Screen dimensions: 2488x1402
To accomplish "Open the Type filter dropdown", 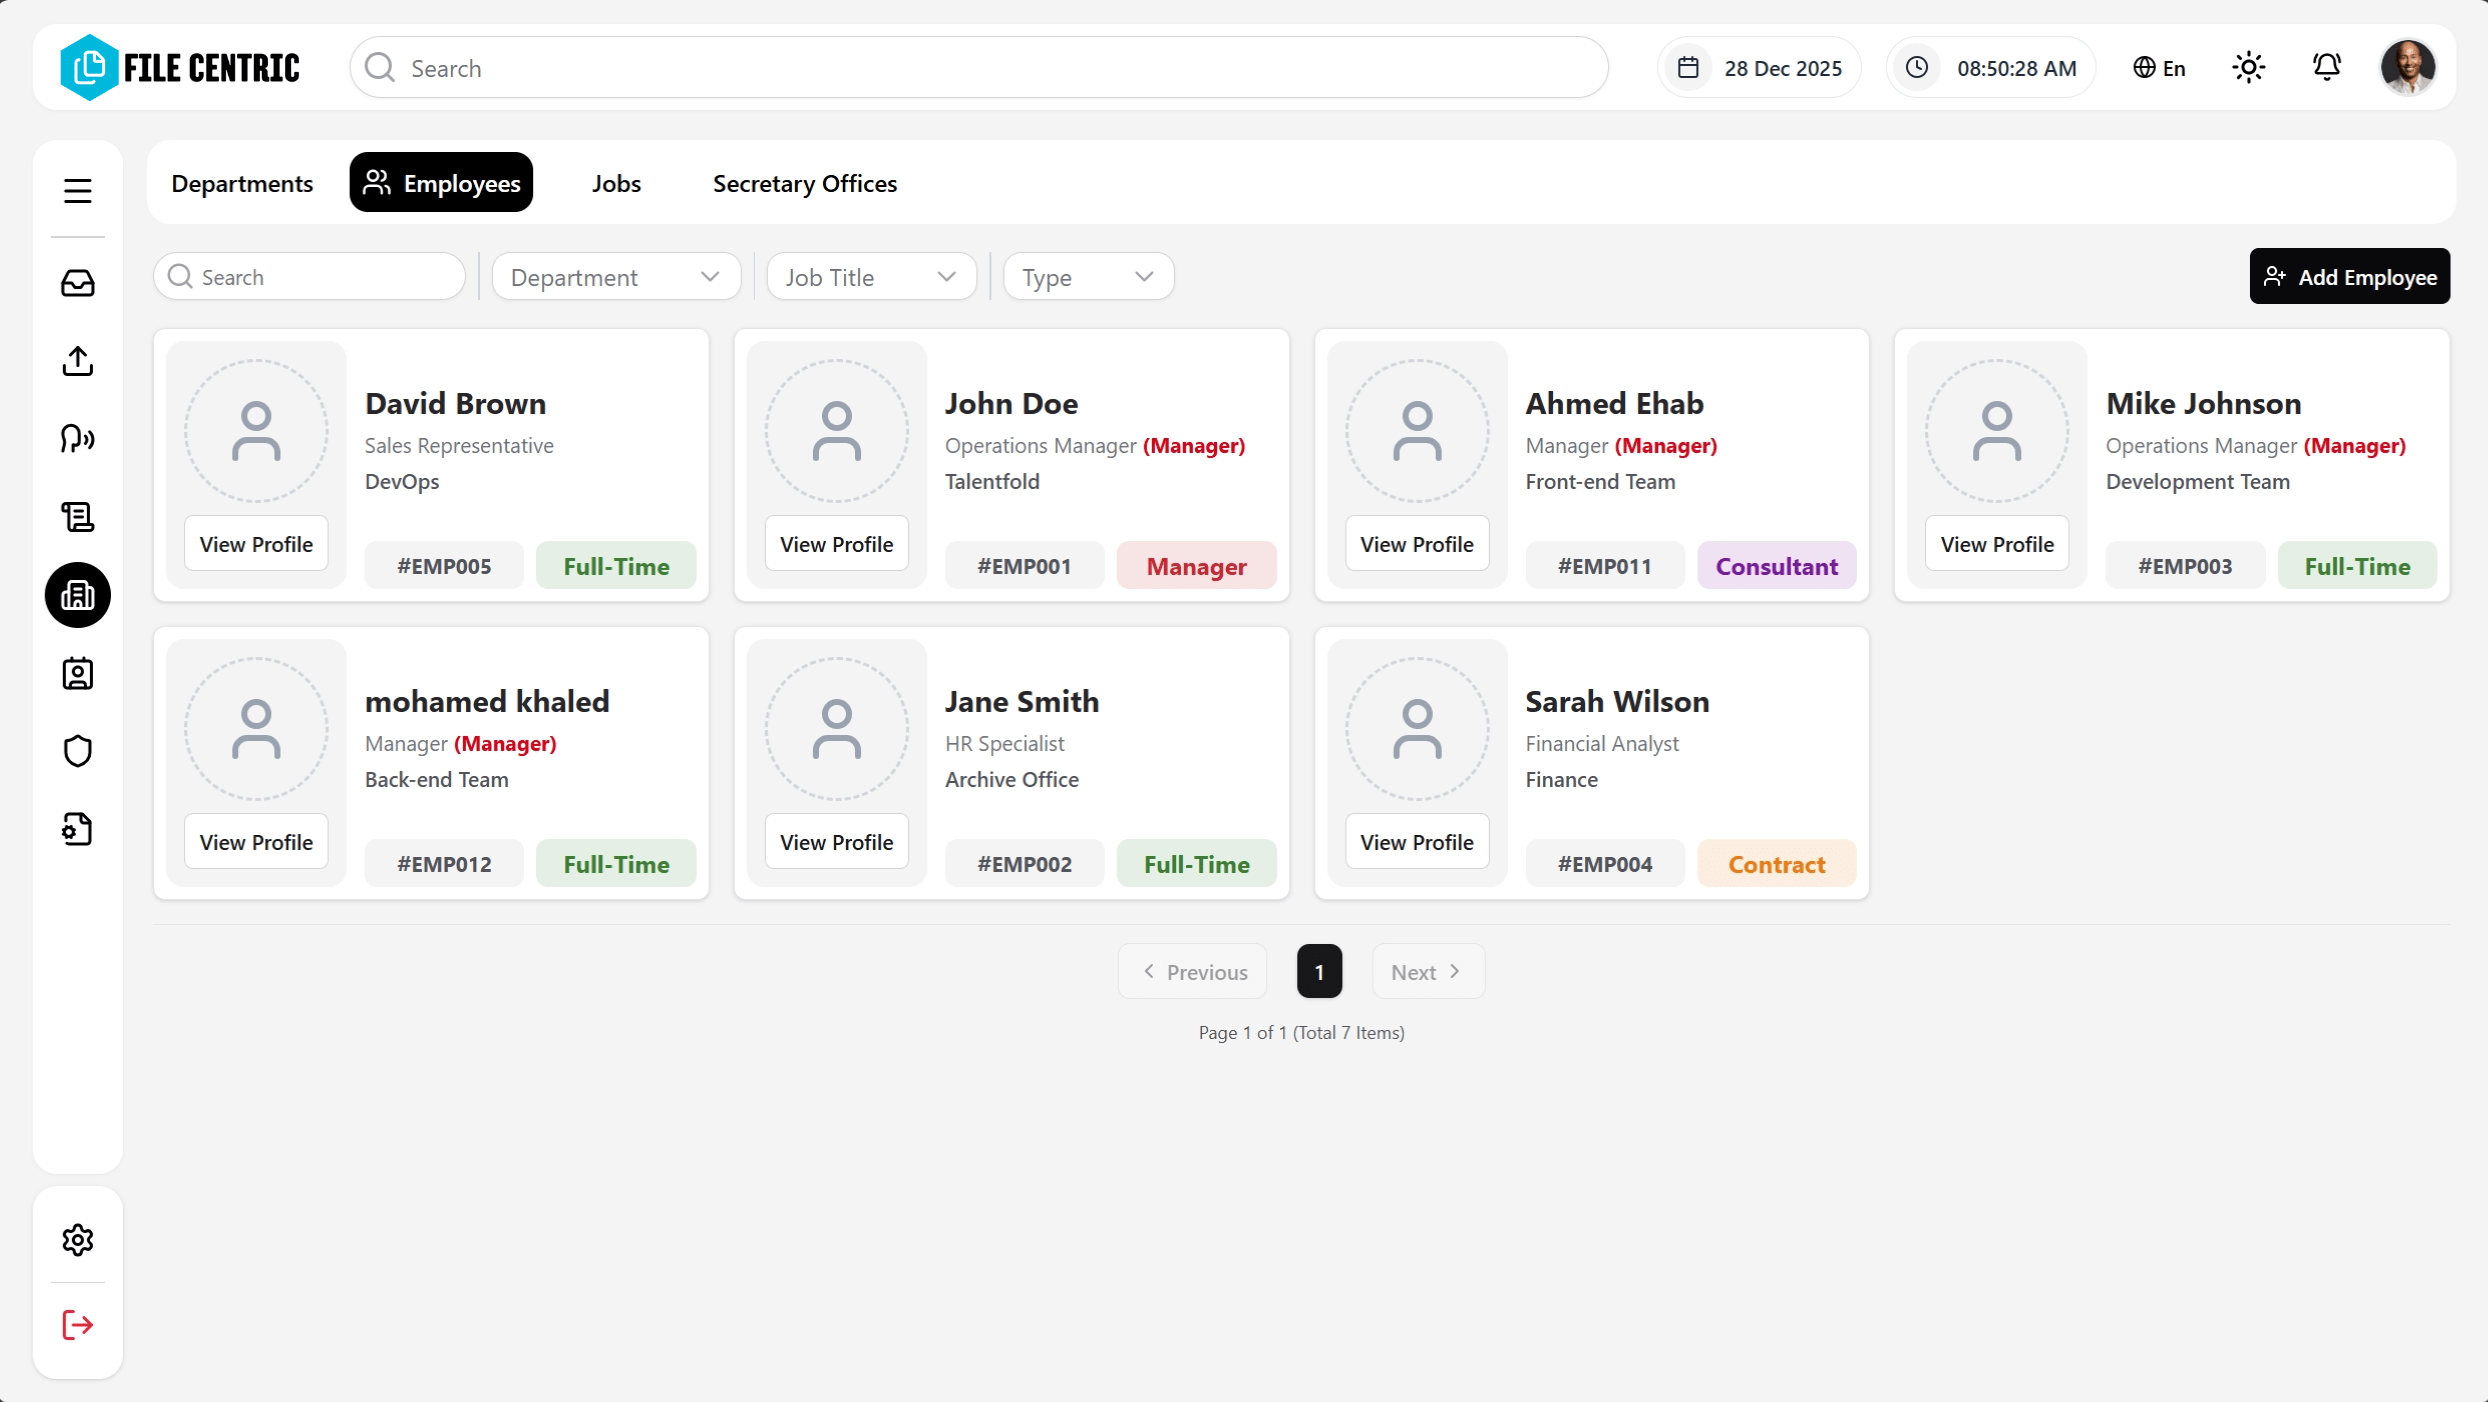I will pos(1088,276).
